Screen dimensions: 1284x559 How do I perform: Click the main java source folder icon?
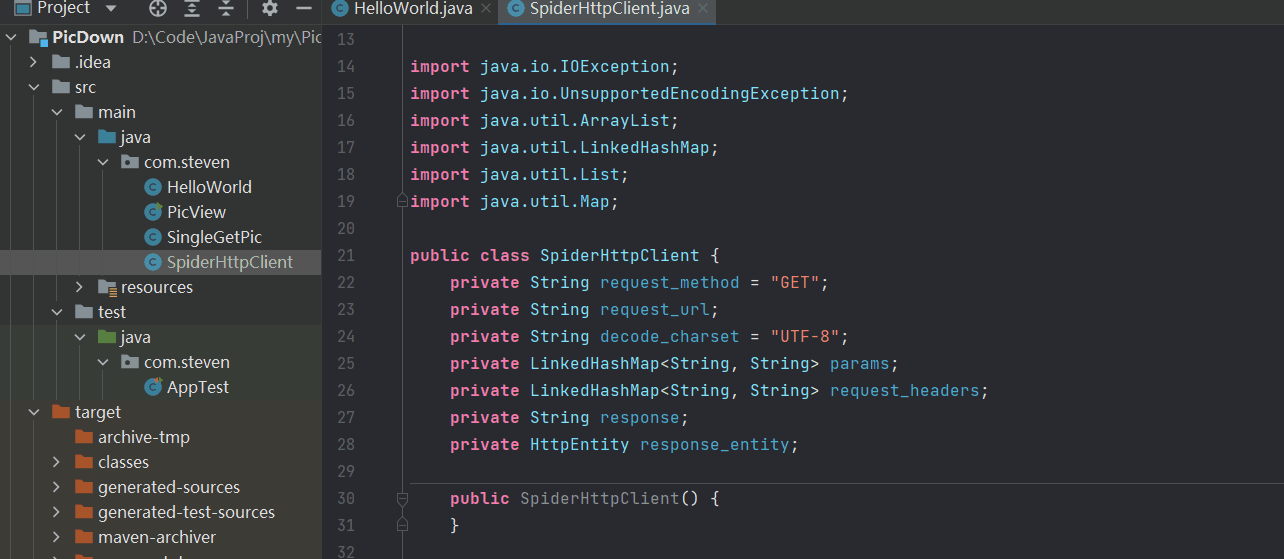coord(107,137)
